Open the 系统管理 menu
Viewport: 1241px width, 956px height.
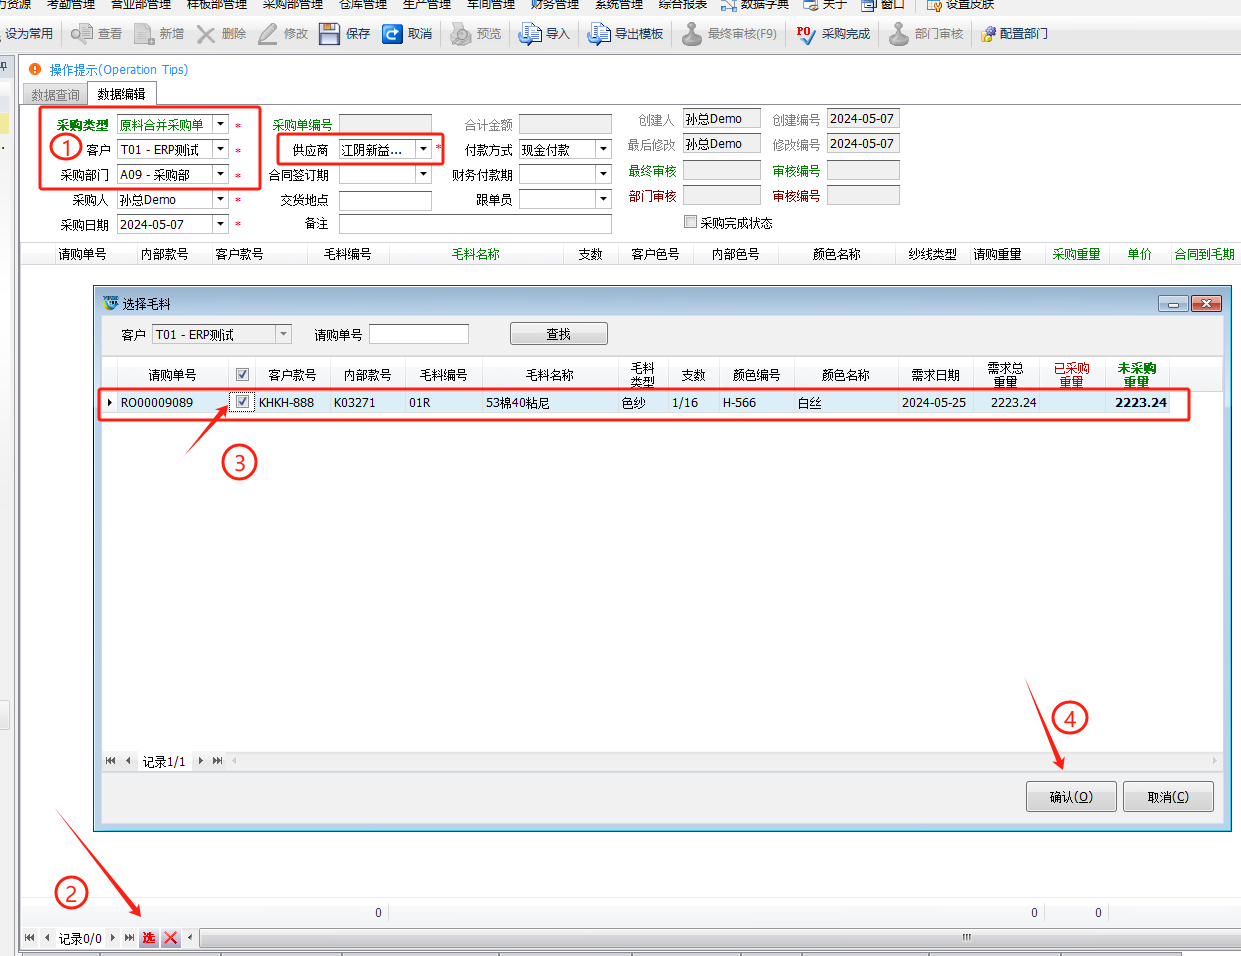click(x=618, y=5)
